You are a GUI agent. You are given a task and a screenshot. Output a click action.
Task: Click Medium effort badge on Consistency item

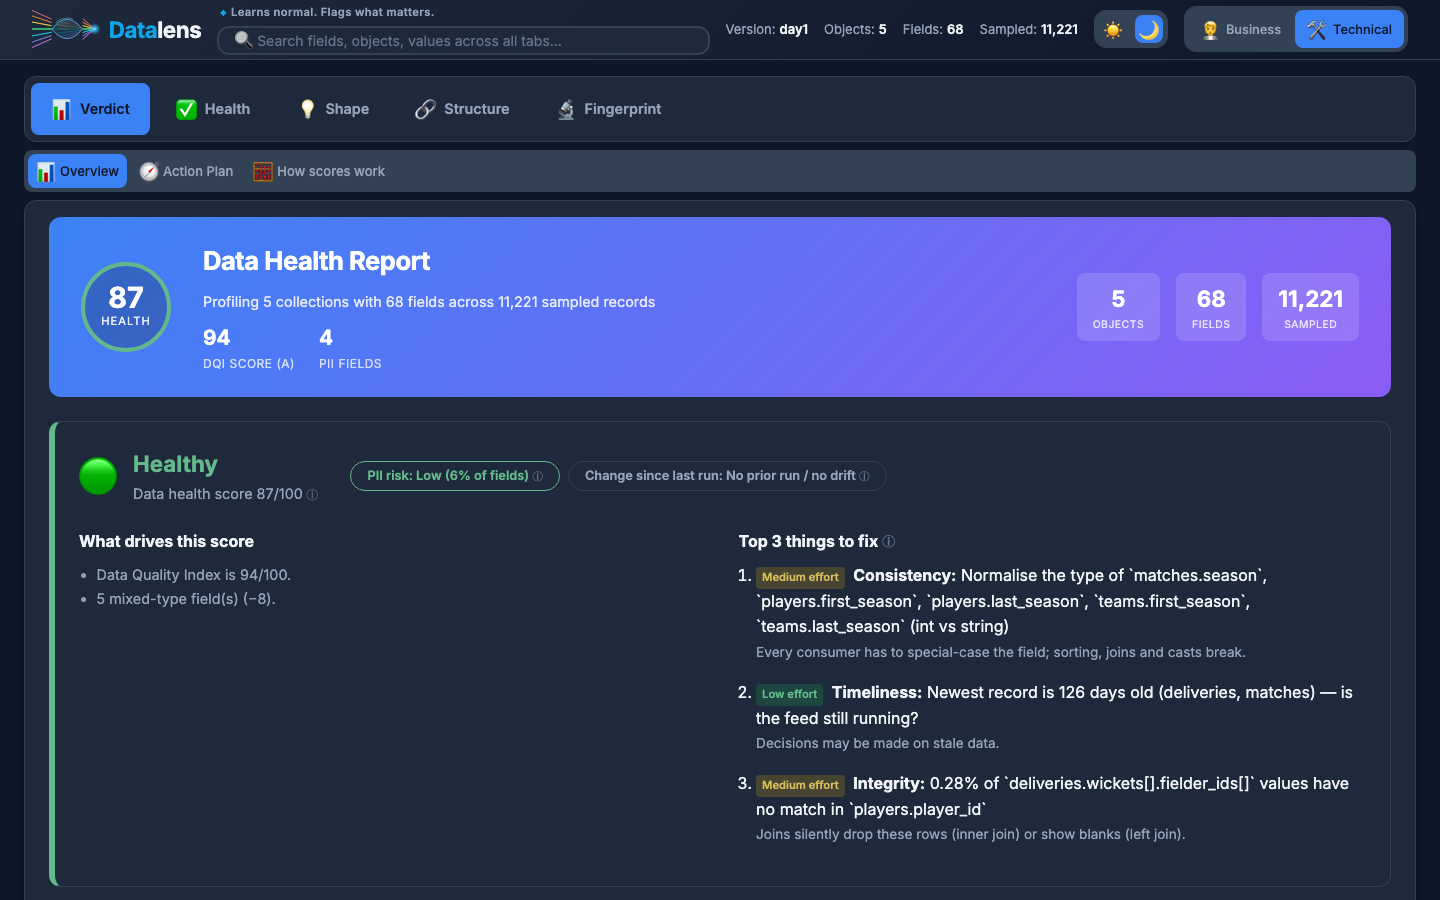coord(800,577)
